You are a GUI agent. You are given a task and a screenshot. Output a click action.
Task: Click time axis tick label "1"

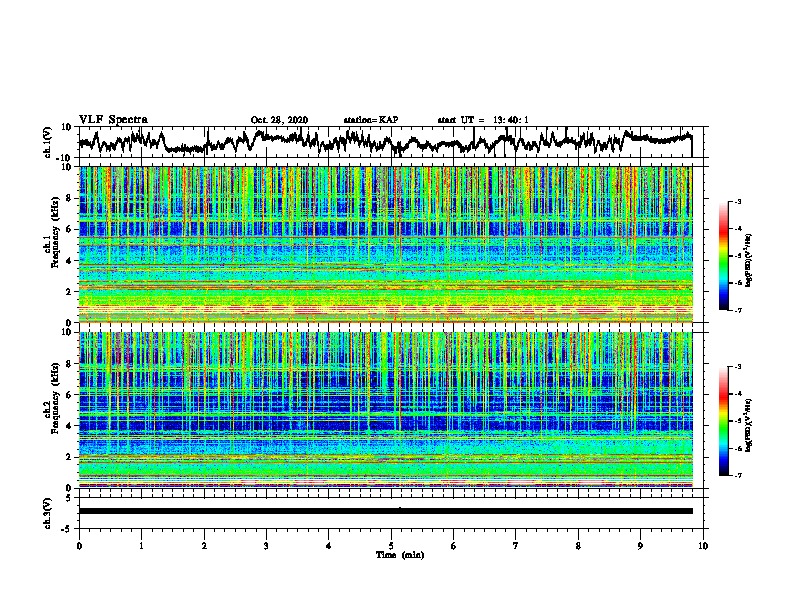click(x=141, y=546)
